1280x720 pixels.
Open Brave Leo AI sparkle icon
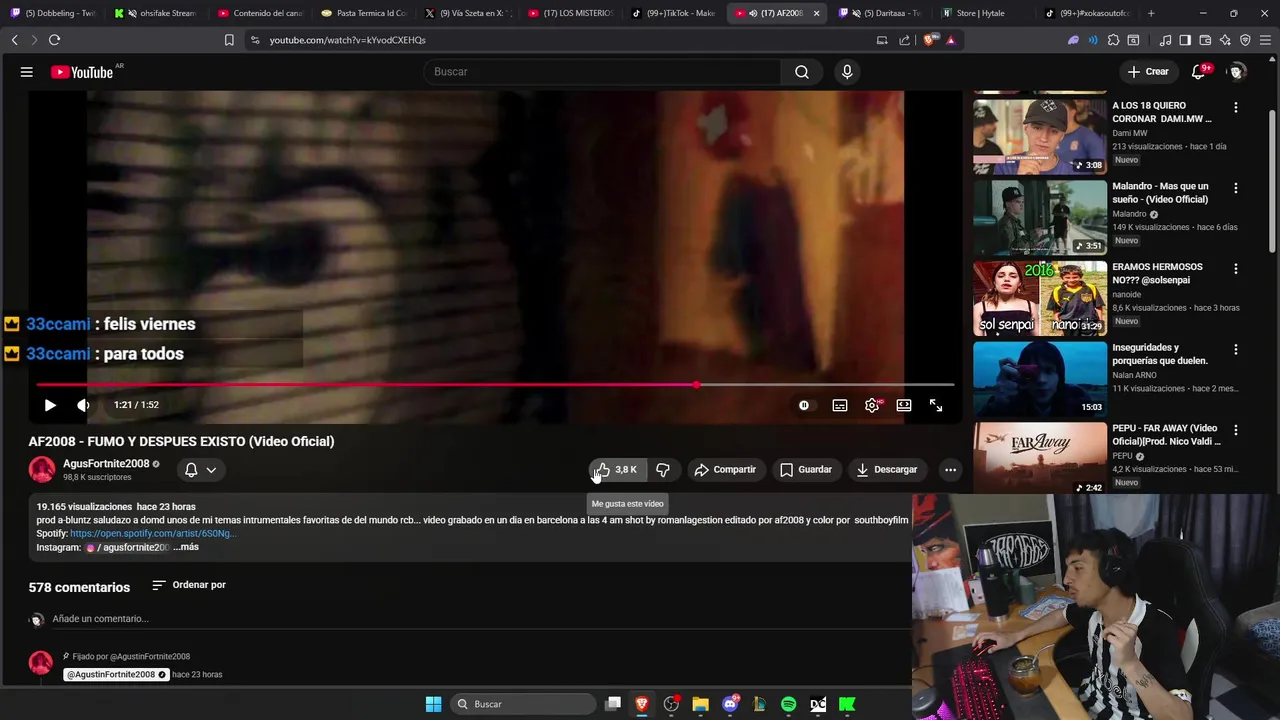point(1225,40)
